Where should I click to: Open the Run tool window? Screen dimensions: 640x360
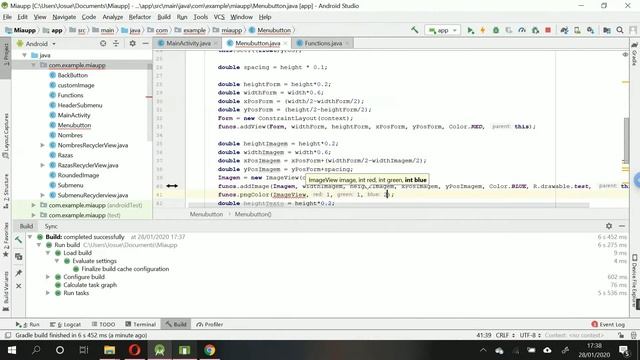tap(27, 324)
